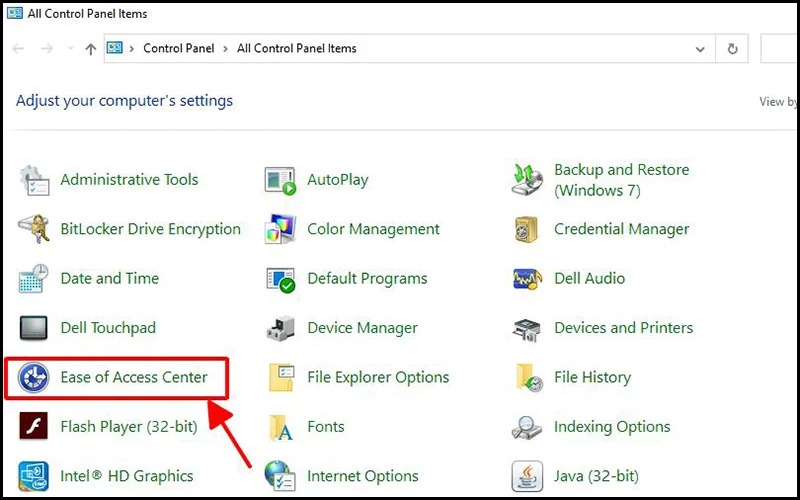Refresh the Control Panel view
The image size is (800, 500).
pyautogui.click(x=733, y=48)
